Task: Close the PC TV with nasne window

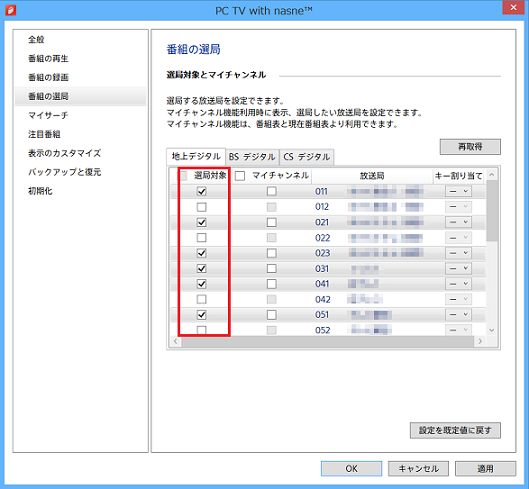Action: pos(513,8)
